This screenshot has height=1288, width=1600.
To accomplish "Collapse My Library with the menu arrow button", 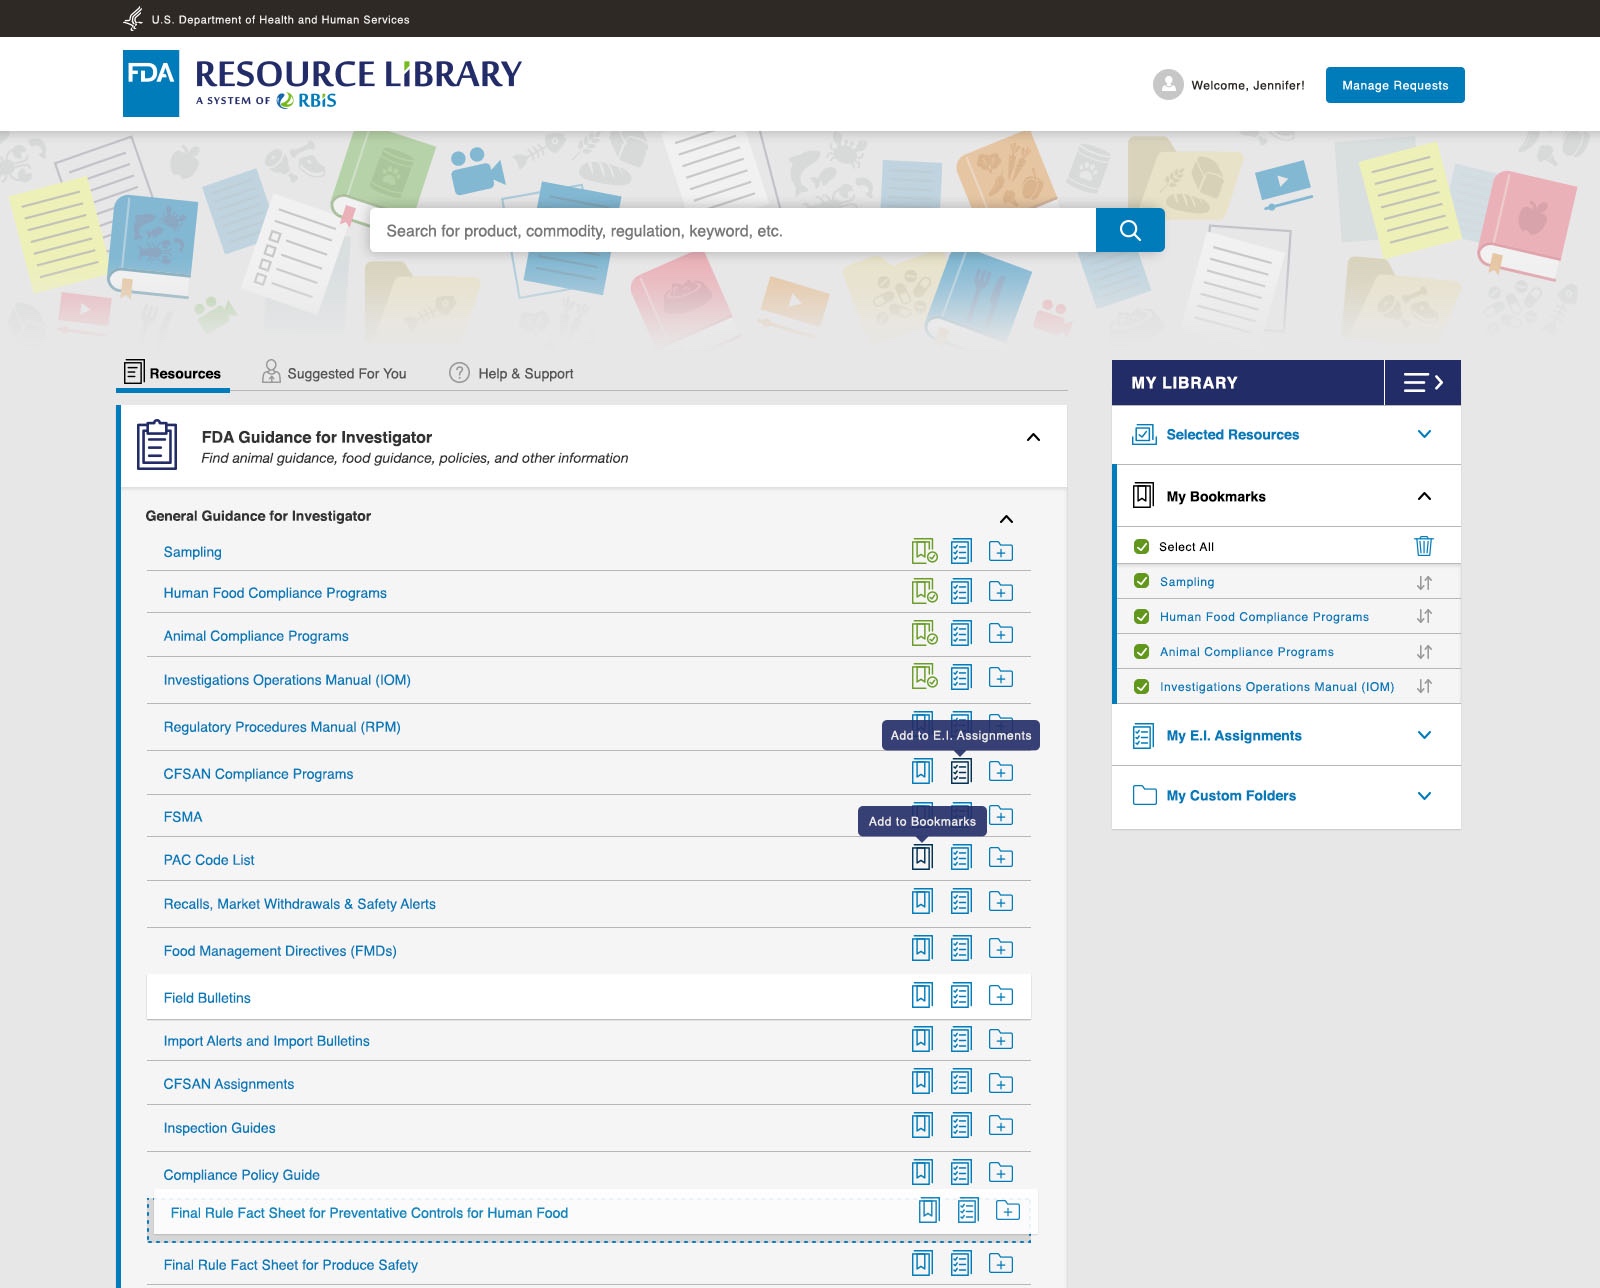I will (1423, 382).
